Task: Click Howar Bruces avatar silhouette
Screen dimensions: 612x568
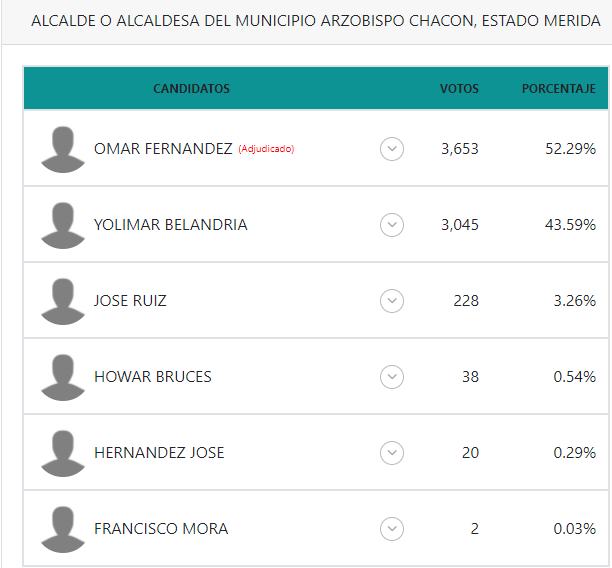Action: coord(63,377)
